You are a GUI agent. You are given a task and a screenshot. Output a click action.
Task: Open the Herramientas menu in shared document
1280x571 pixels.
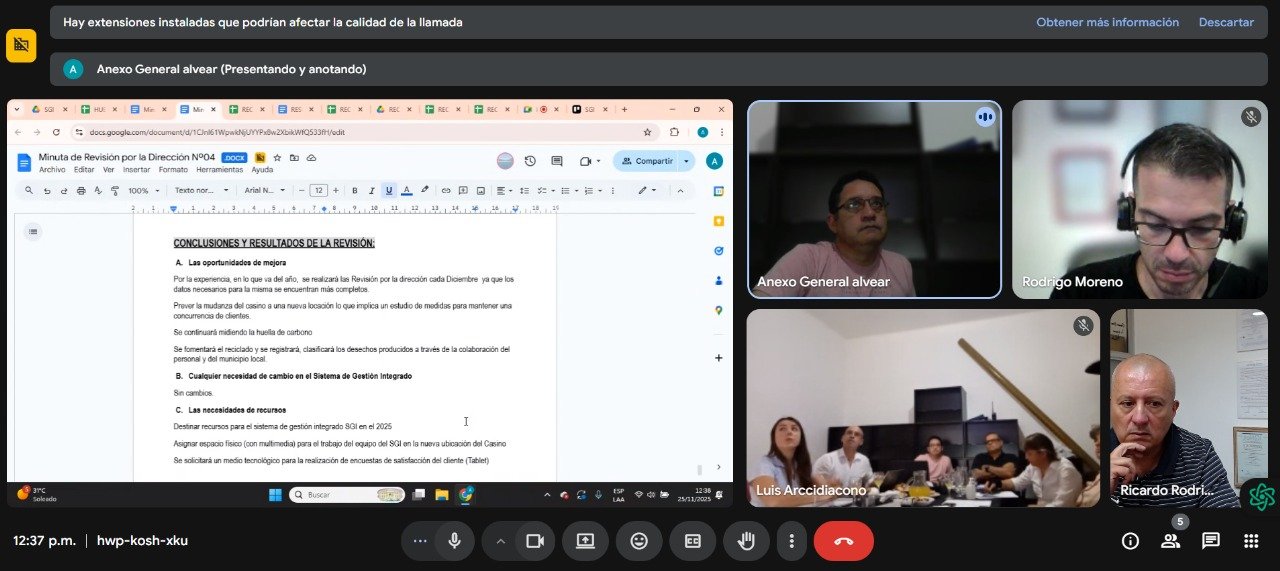(x=219, y=170)
